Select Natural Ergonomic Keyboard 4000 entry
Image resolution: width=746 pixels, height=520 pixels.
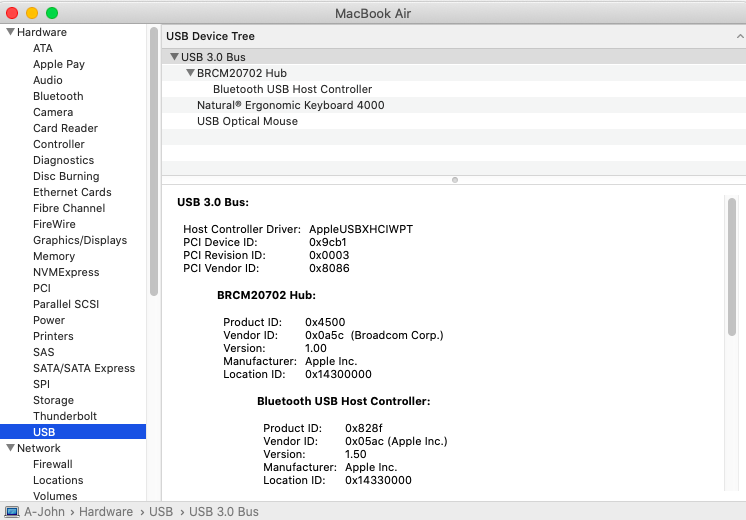click(290, 105)
